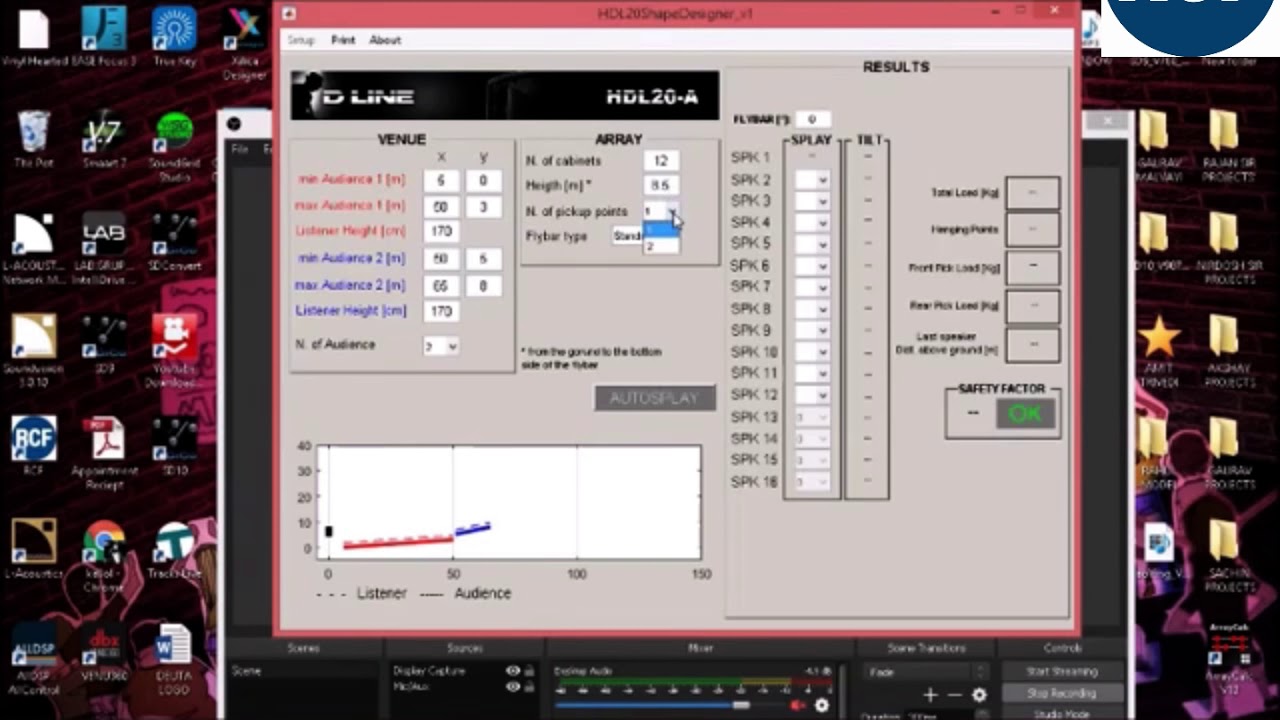The height and width of the screenshot is (720, 1280).
Task: Open OBS mixer Desktop Audio settings gear
Action: point(821,705)
